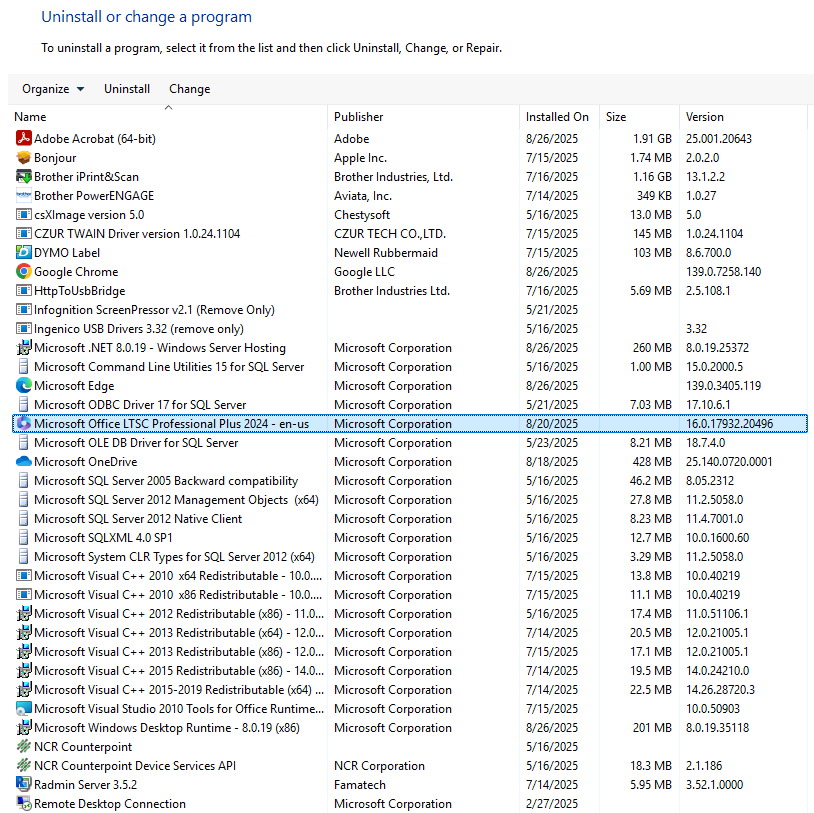Click version 16.0.17932.20496 cell

click(729, 424)
